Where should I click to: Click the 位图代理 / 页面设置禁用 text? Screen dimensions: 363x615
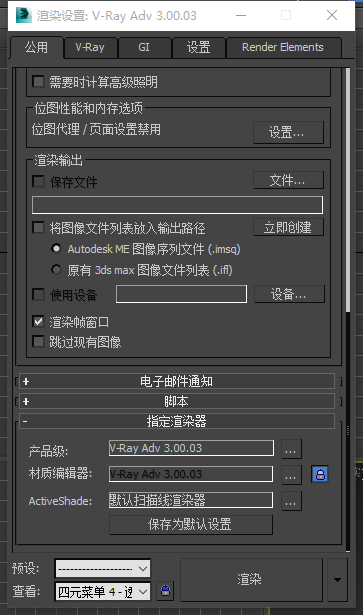(96, 129)
